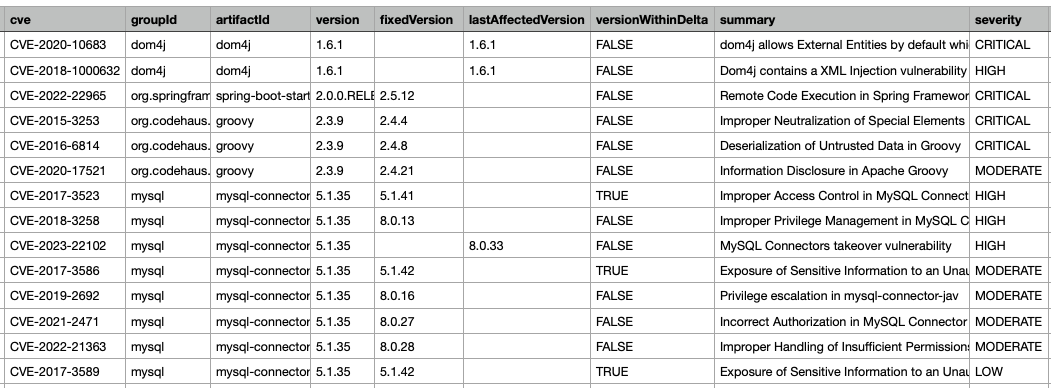Select lastAffectedVersion cell 8.0.33
The width and height of the screenshot is (1051, 388).
click(527, 246)
